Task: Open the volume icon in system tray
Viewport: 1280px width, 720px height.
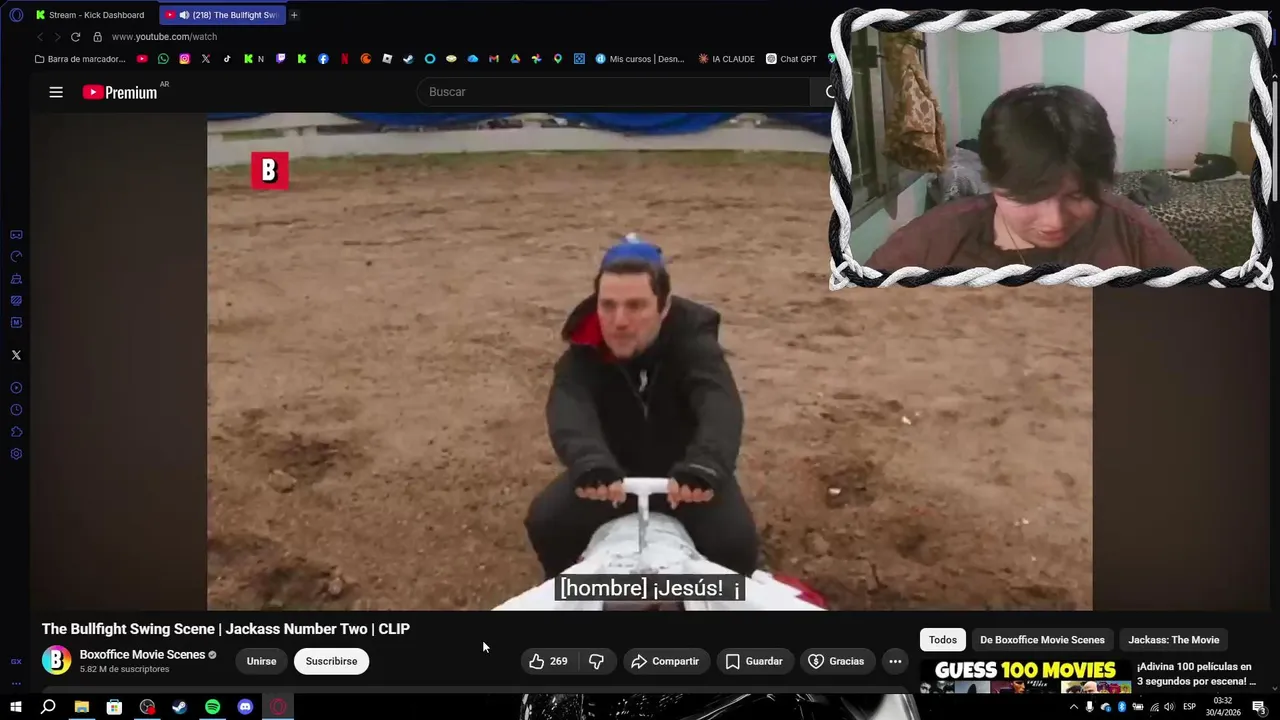Action: [1169, 707]
